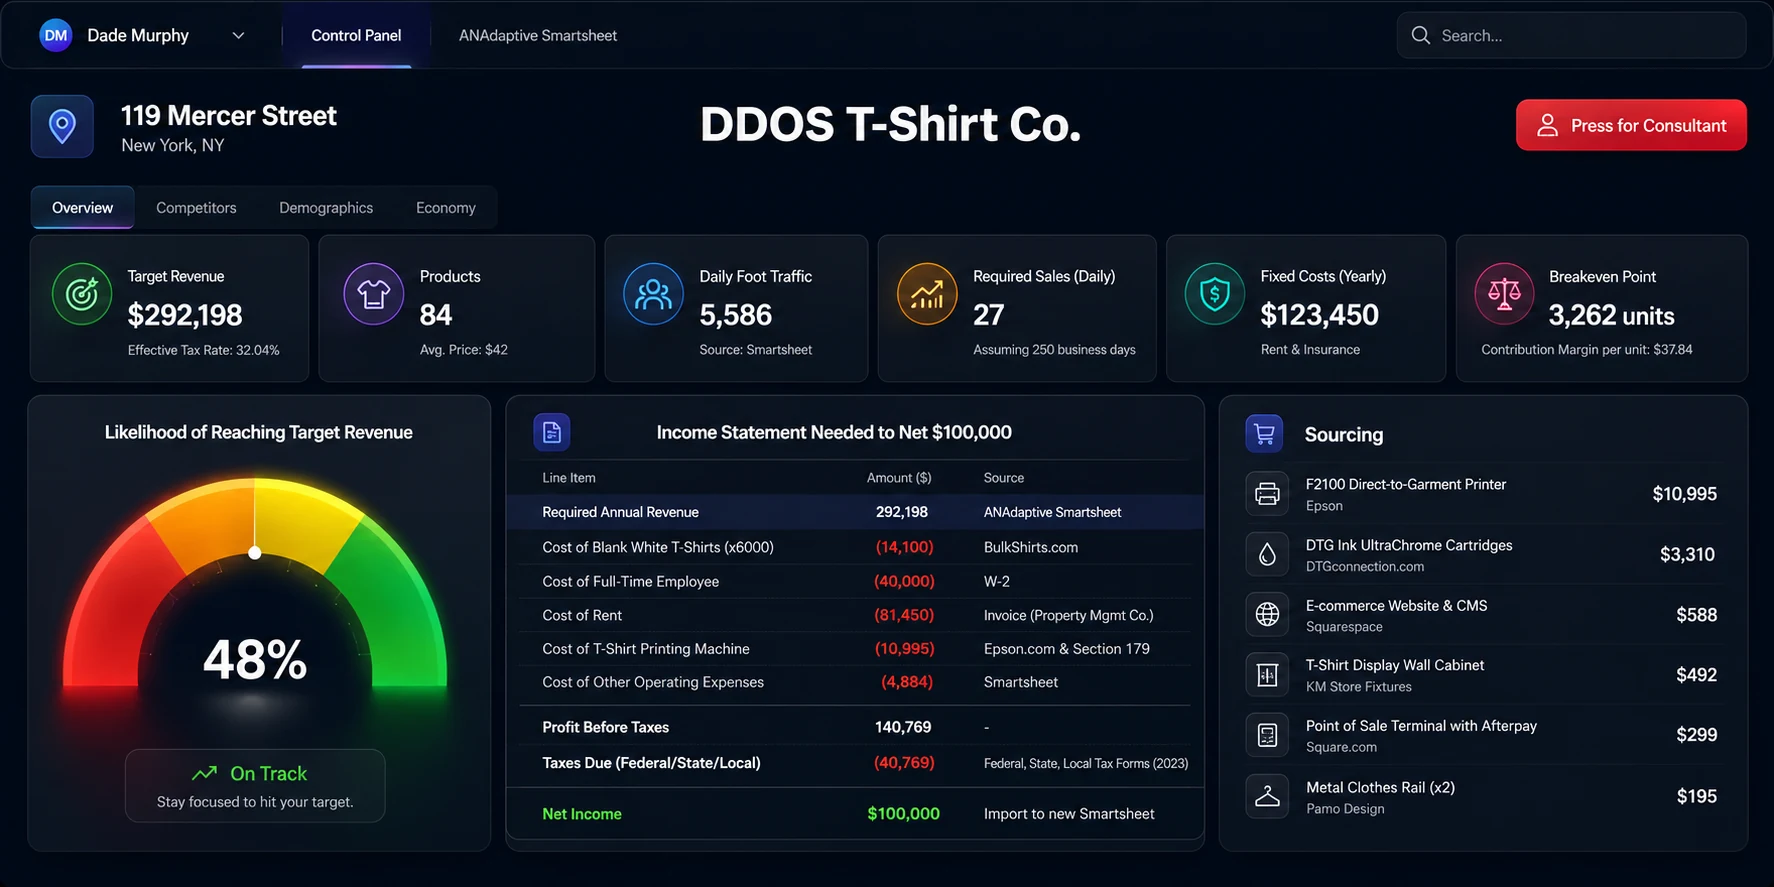This screenshot has height=887, width=1774.
Task: Click the 48% likelihood value
Action: [255, 660]
